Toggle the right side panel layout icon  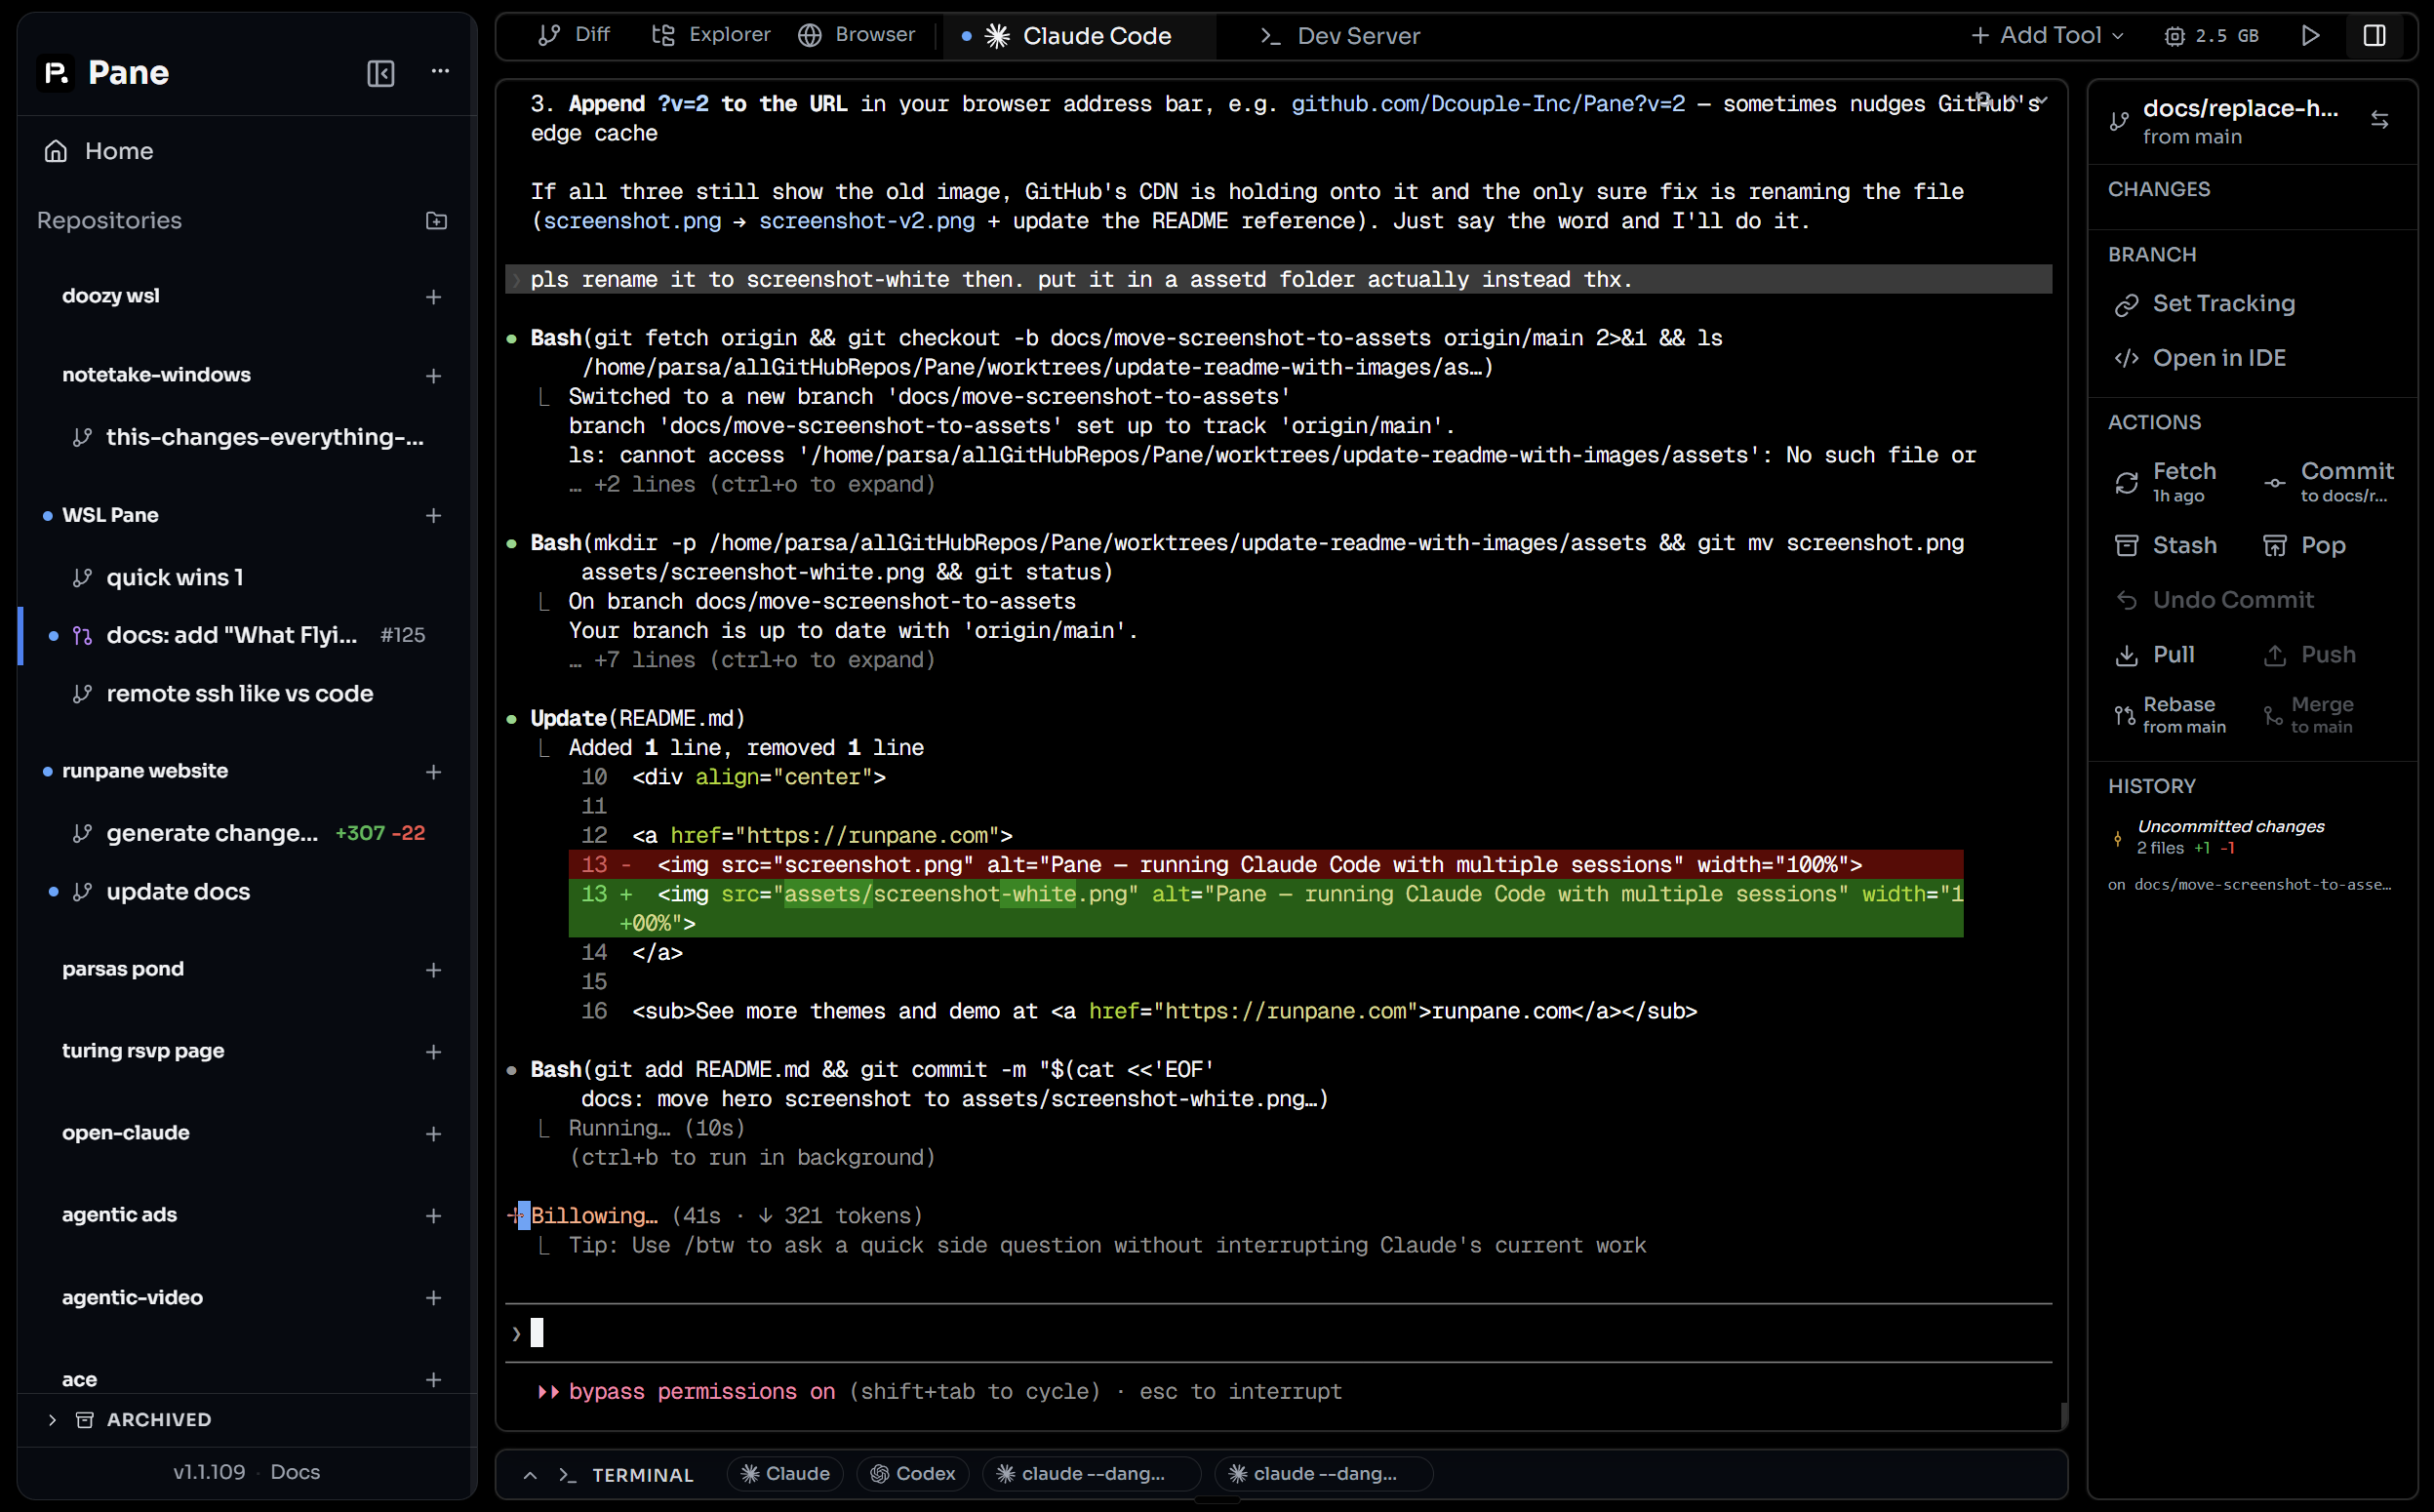(2375, 36)
